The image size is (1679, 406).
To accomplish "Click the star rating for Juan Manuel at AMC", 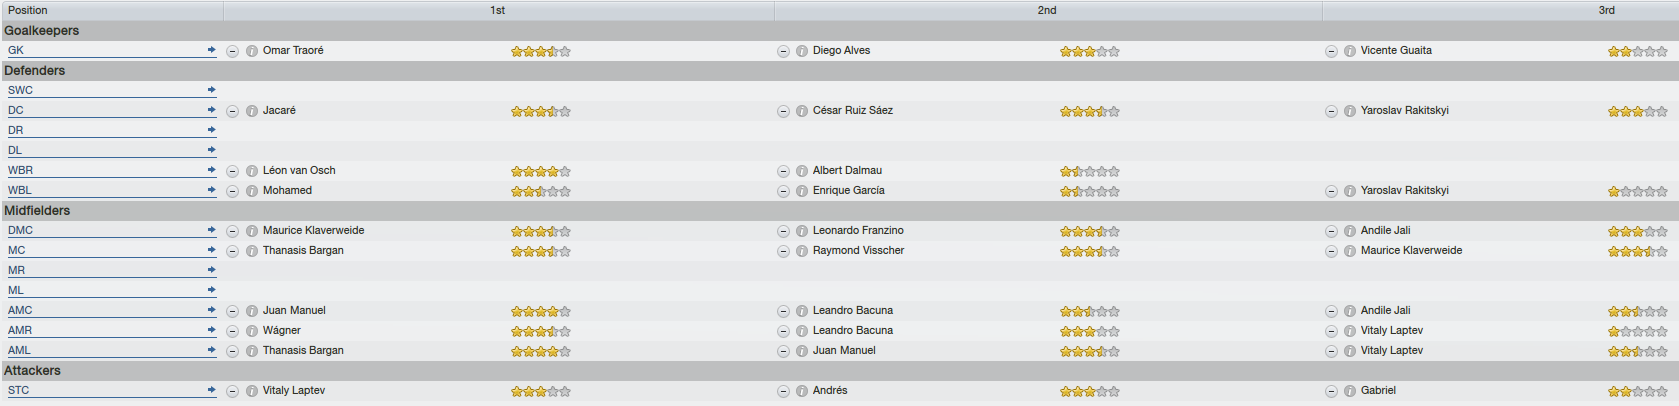I will 540,311.
